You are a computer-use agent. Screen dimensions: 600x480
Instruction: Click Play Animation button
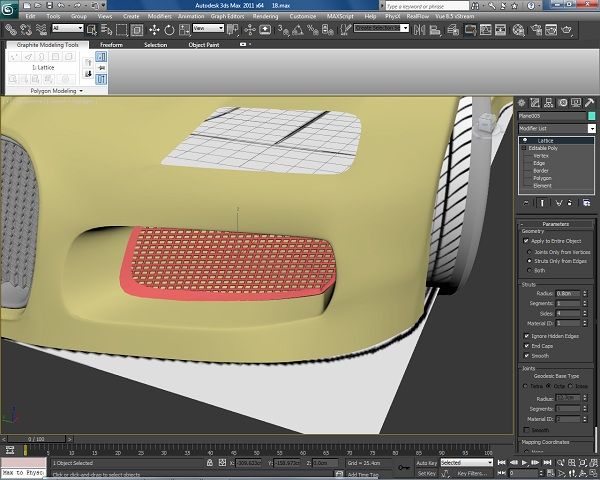pos(525,463)
